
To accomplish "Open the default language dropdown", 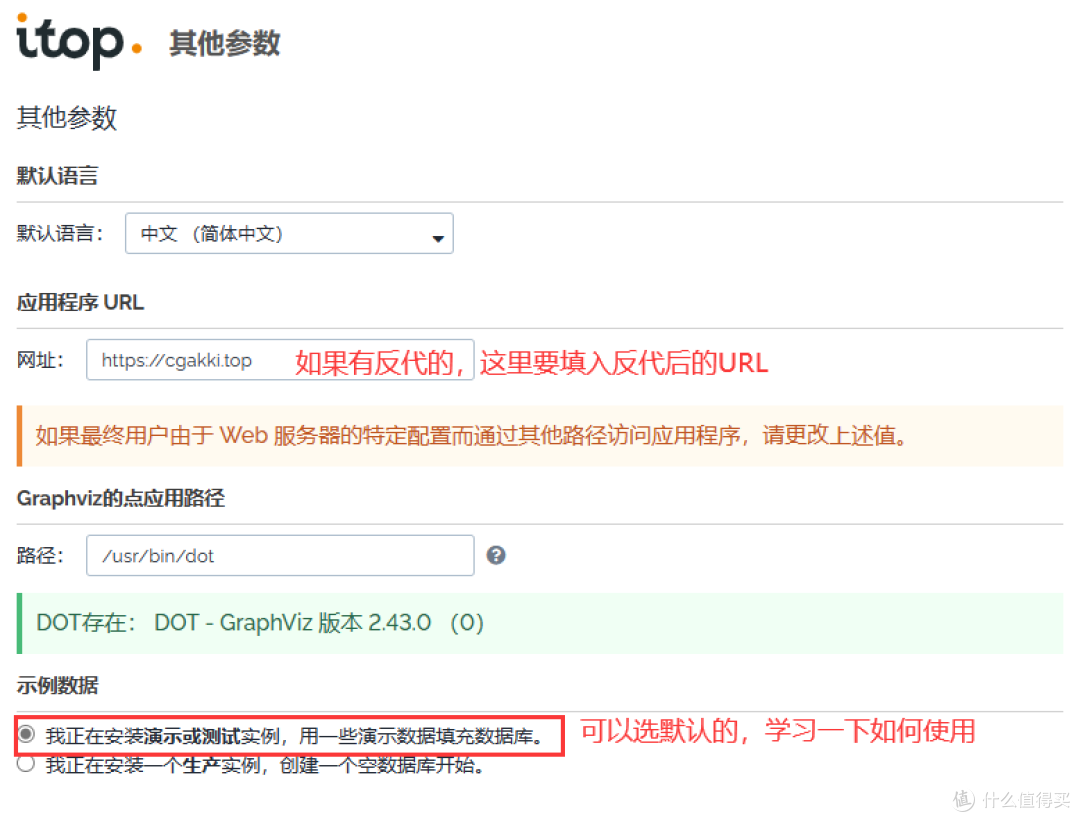I will click(x=289, y=234).
